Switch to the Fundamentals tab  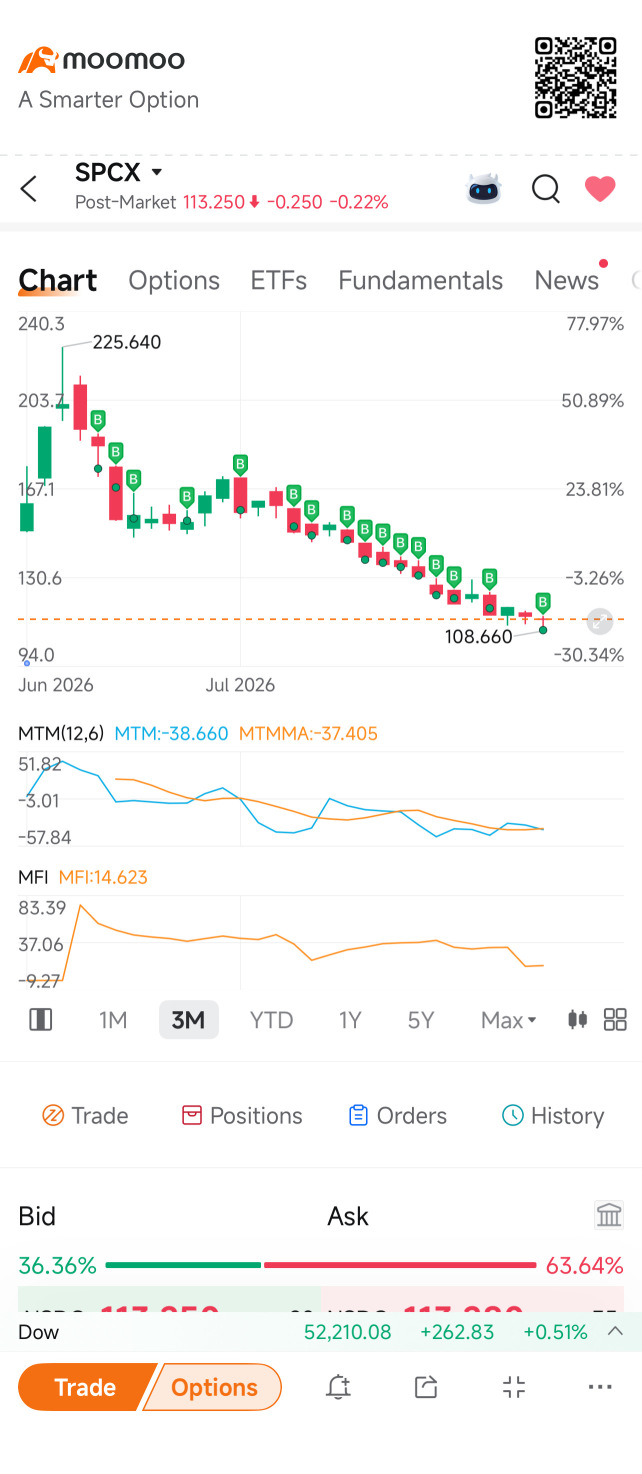420,281
